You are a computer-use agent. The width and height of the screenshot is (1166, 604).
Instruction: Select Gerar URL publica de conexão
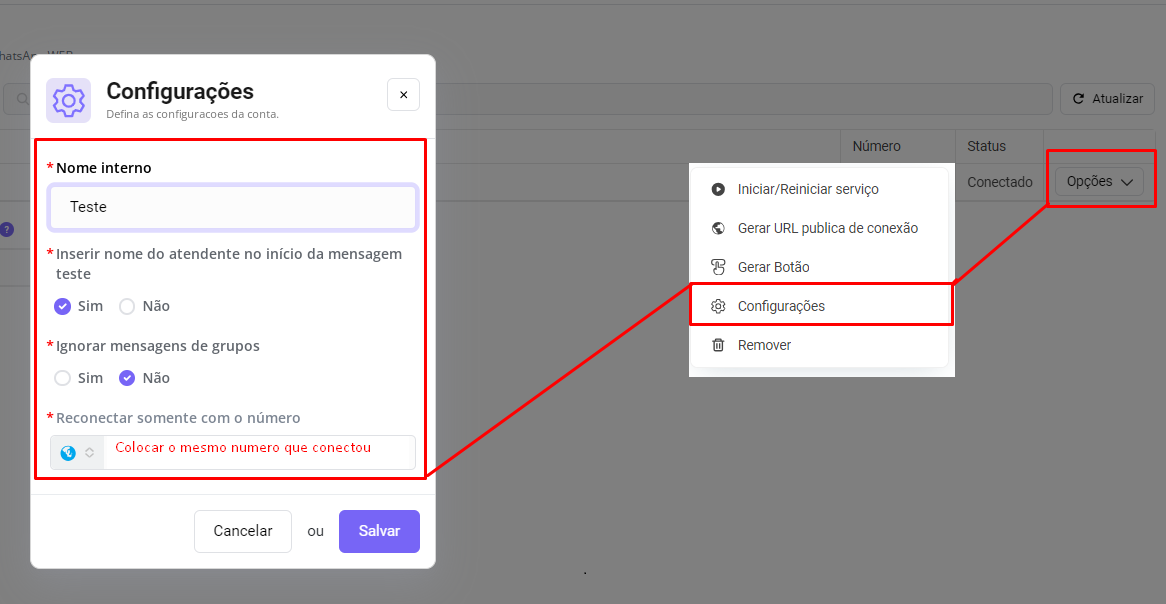pos(827,228)
